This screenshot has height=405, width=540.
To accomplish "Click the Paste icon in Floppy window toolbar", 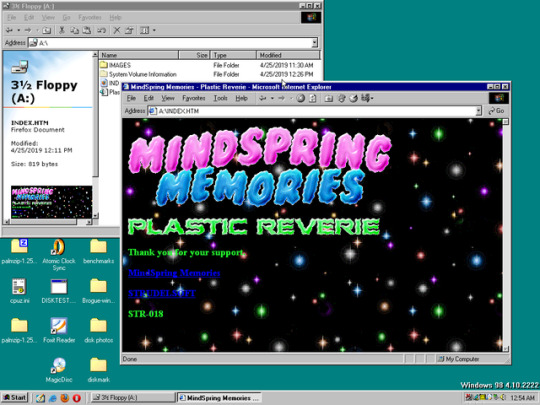I will coord(87,30).
